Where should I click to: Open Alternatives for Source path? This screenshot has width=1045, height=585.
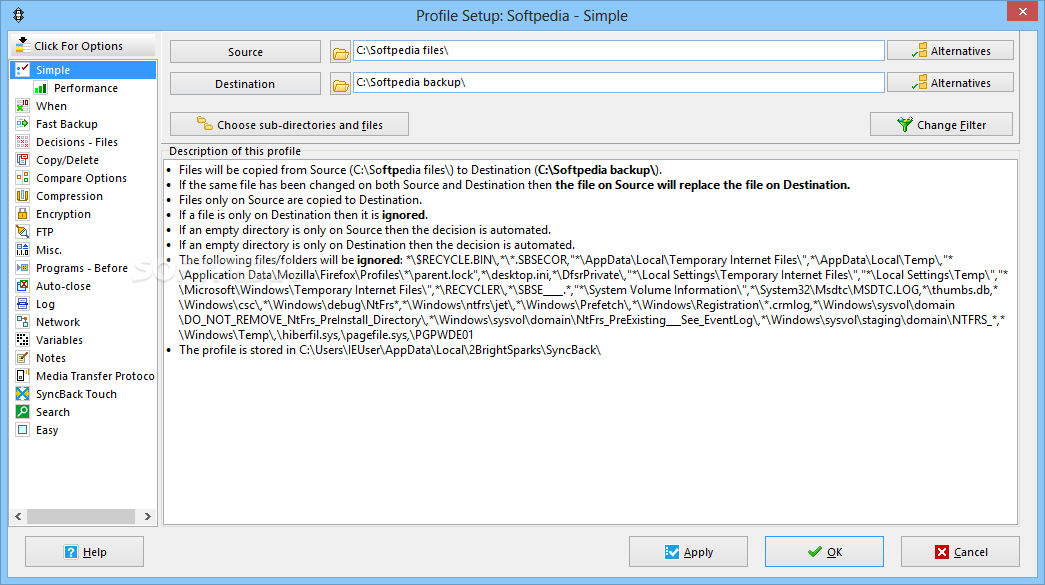tap(950, 51)
